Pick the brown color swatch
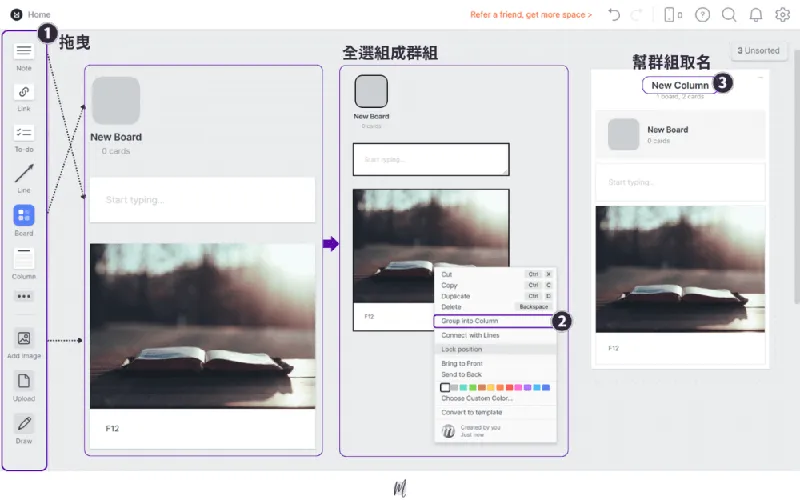The width and height of the screenshot is (800, 500). [482, 387]
